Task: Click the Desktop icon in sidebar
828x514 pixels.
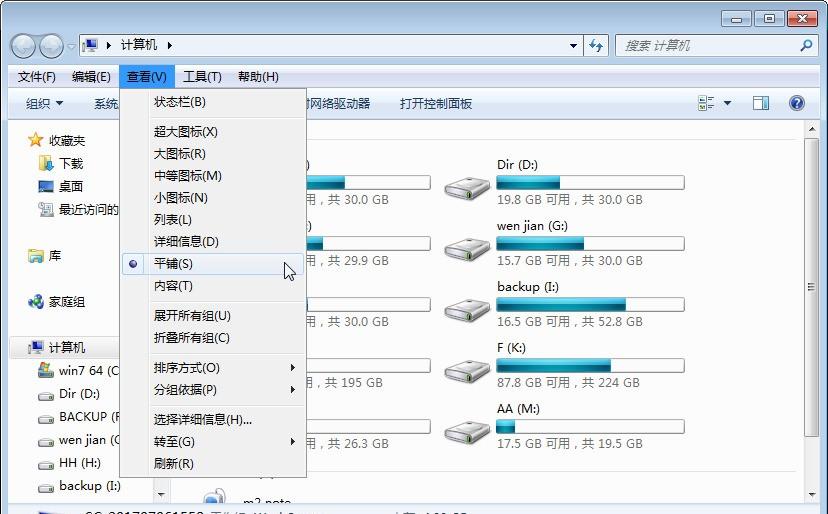Action: point(46,186)
